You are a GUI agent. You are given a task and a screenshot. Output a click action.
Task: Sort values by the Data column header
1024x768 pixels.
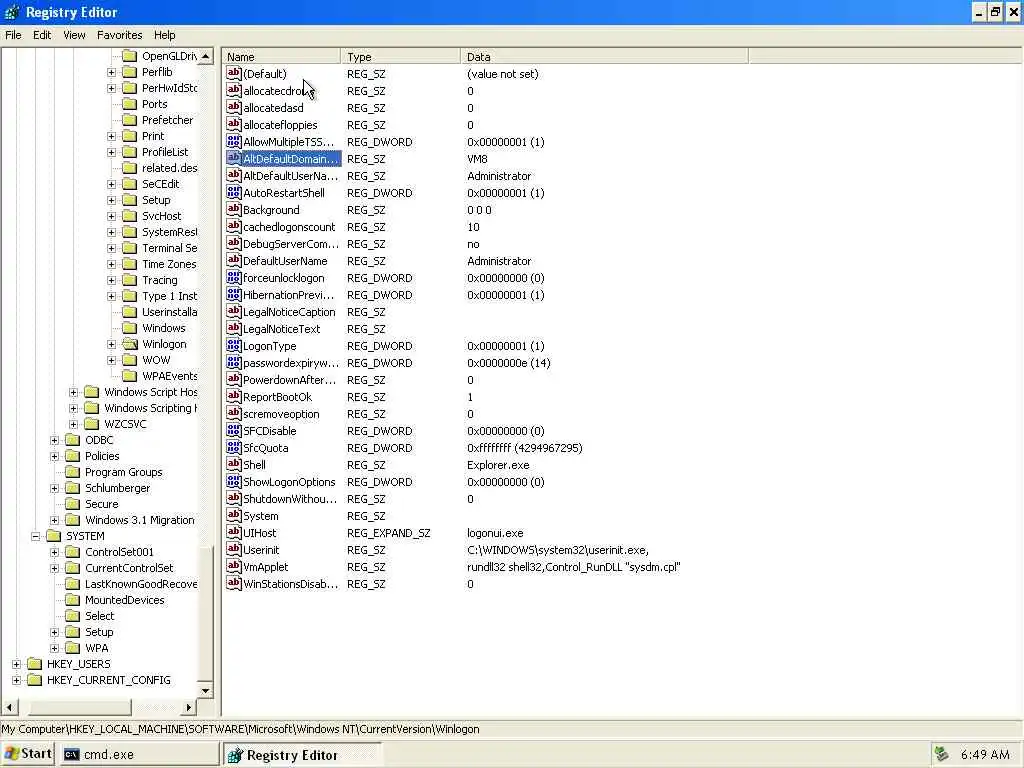pyautogui.click(x=604, y=57)
